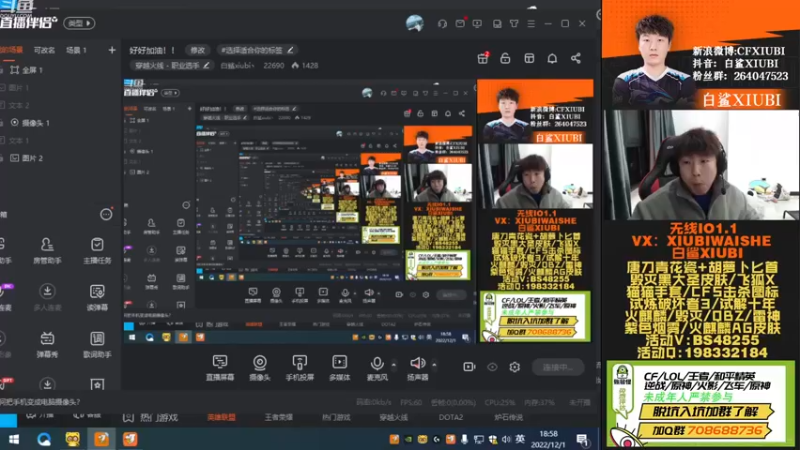Click the taskbar clock 18:58
This screenshot has width=800, height=450.
tap(548, 439)
